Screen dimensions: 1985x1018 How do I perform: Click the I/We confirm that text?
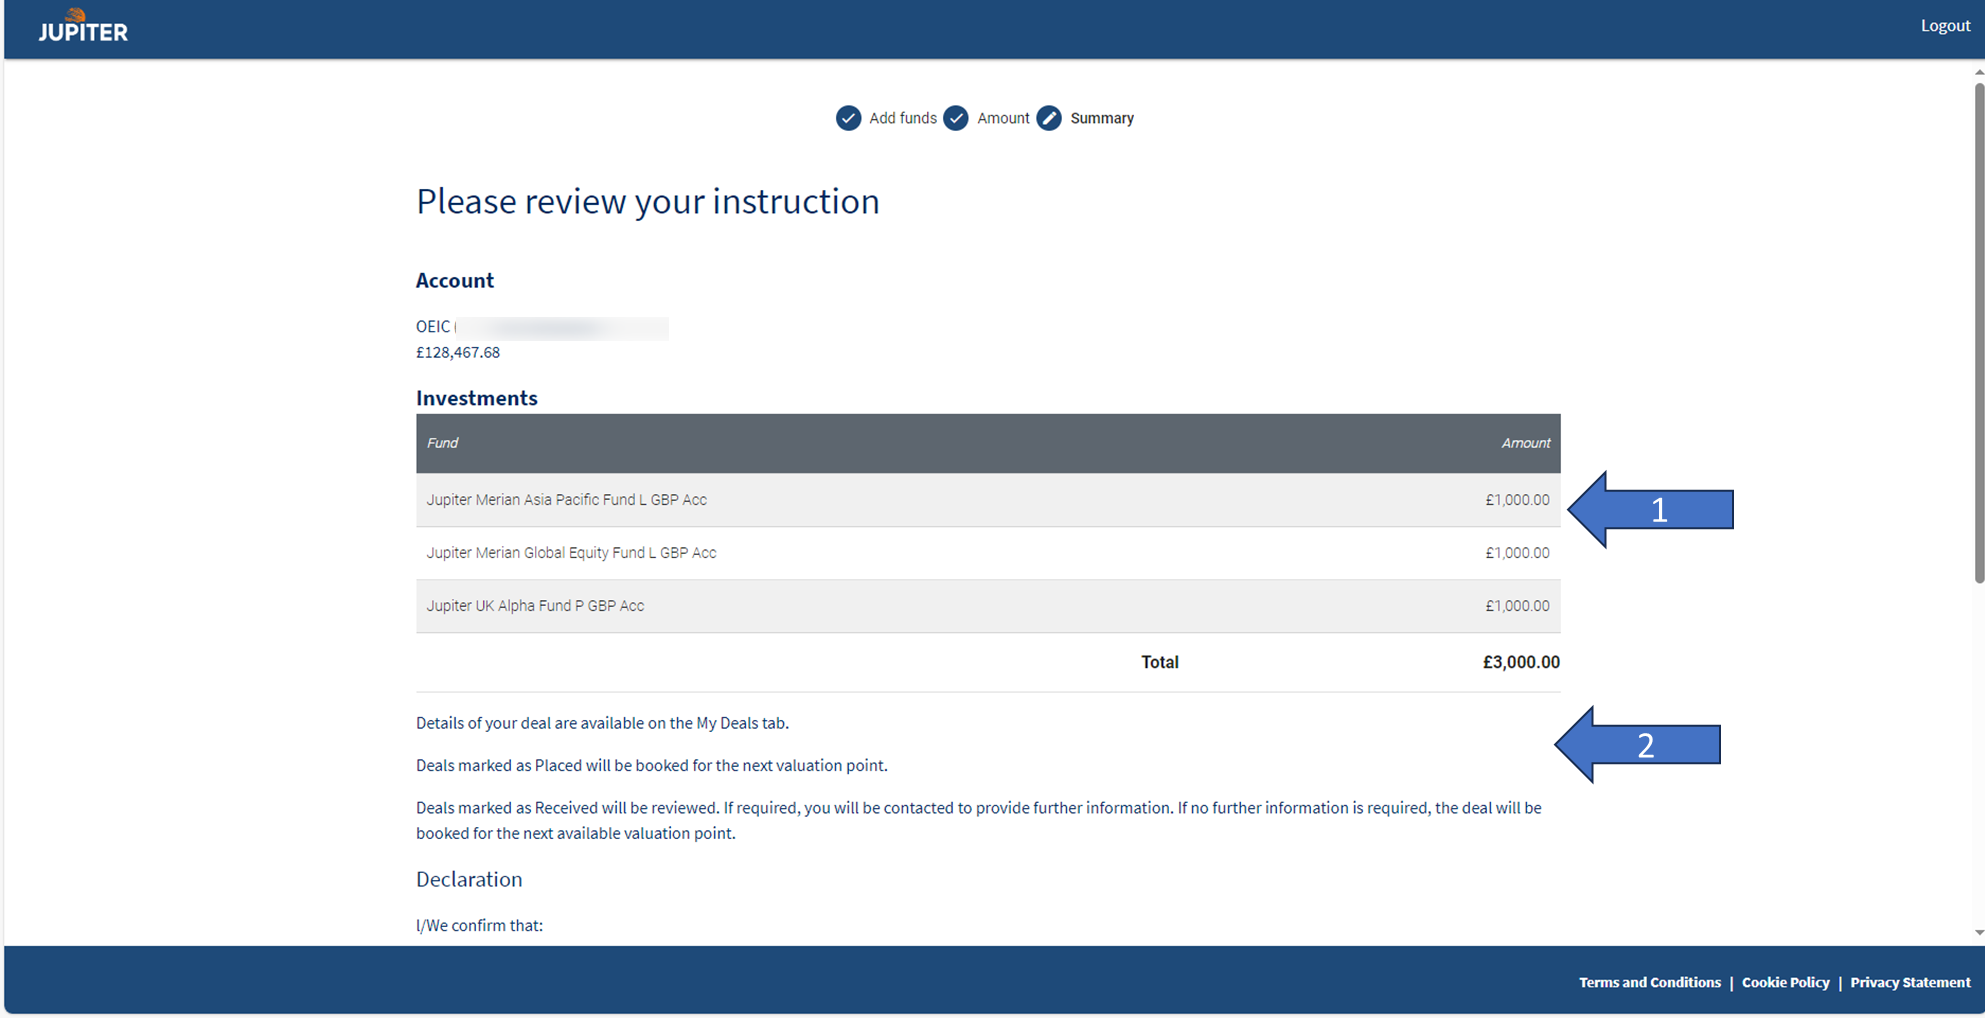point(480,925)
